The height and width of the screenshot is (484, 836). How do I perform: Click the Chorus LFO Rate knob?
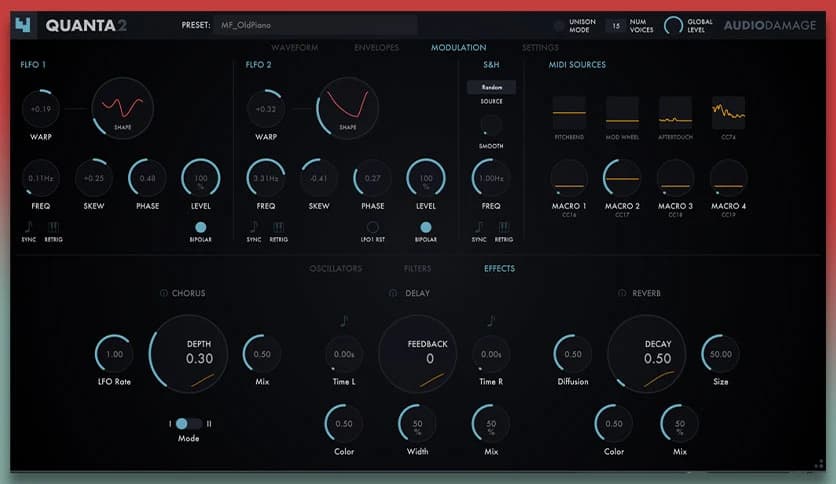114,354
